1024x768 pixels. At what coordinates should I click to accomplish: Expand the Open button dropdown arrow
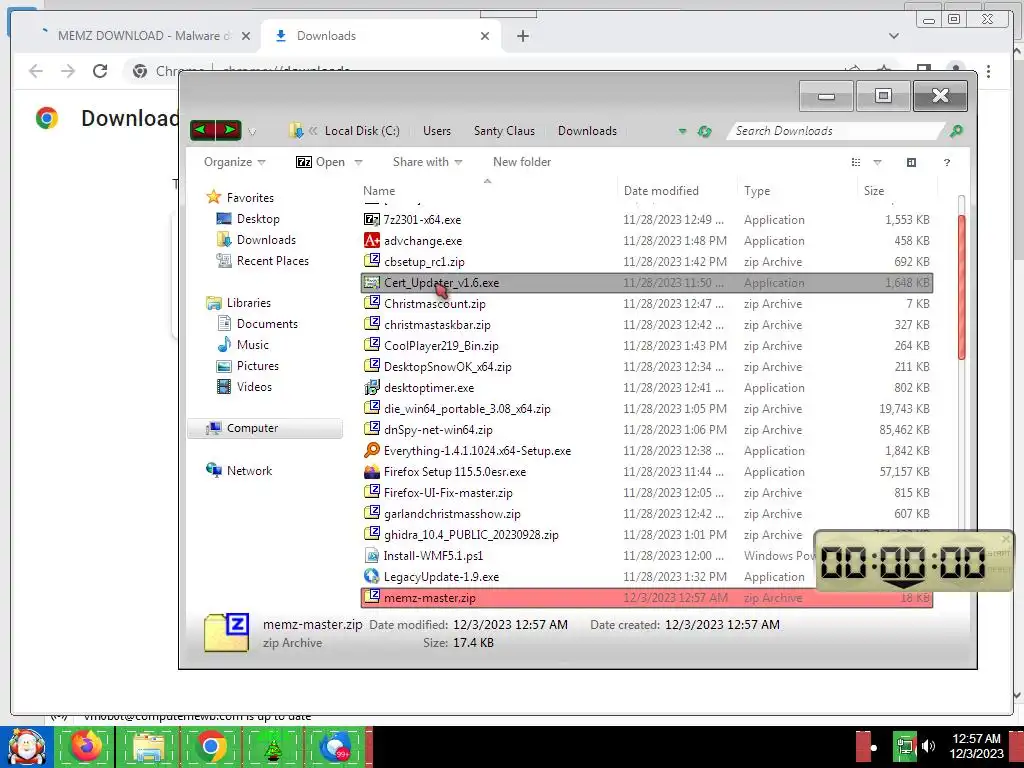358,163
